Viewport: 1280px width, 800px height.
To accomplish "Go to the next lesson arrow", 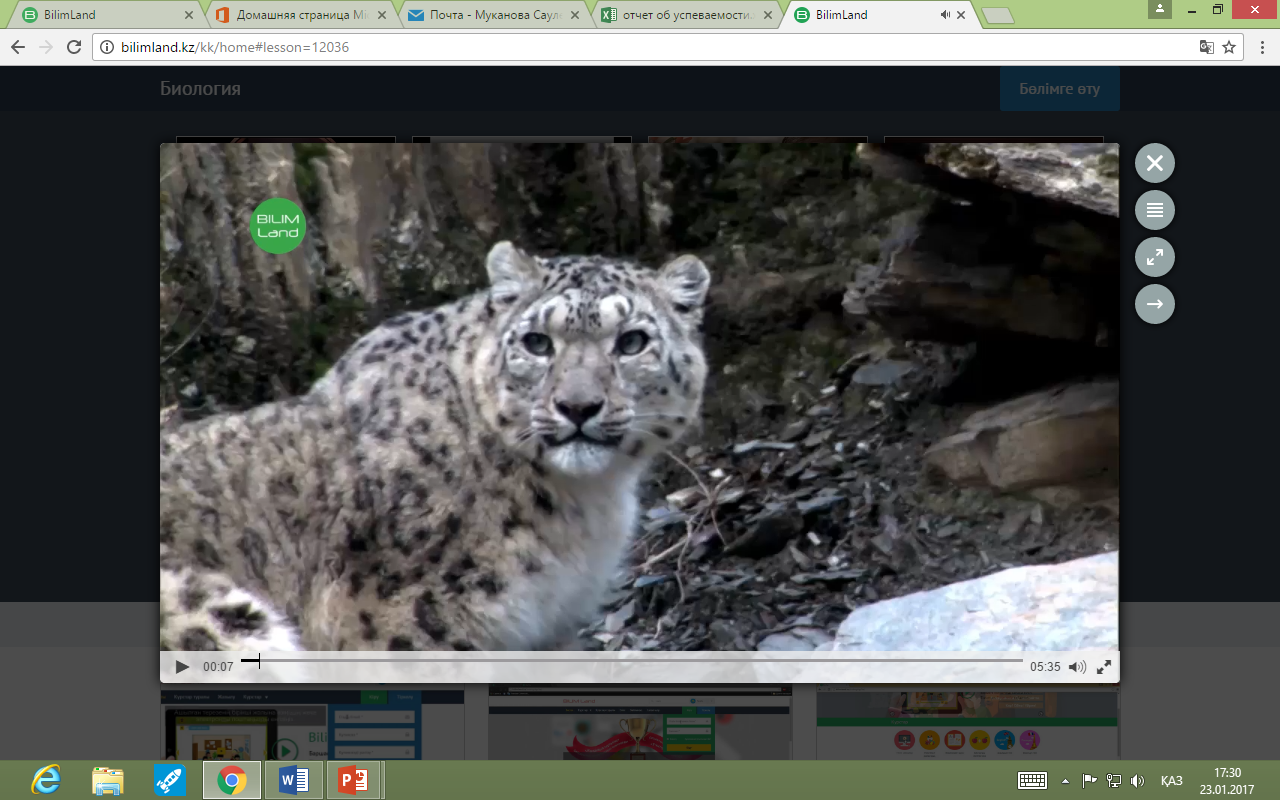I will tap(1155, 304).
